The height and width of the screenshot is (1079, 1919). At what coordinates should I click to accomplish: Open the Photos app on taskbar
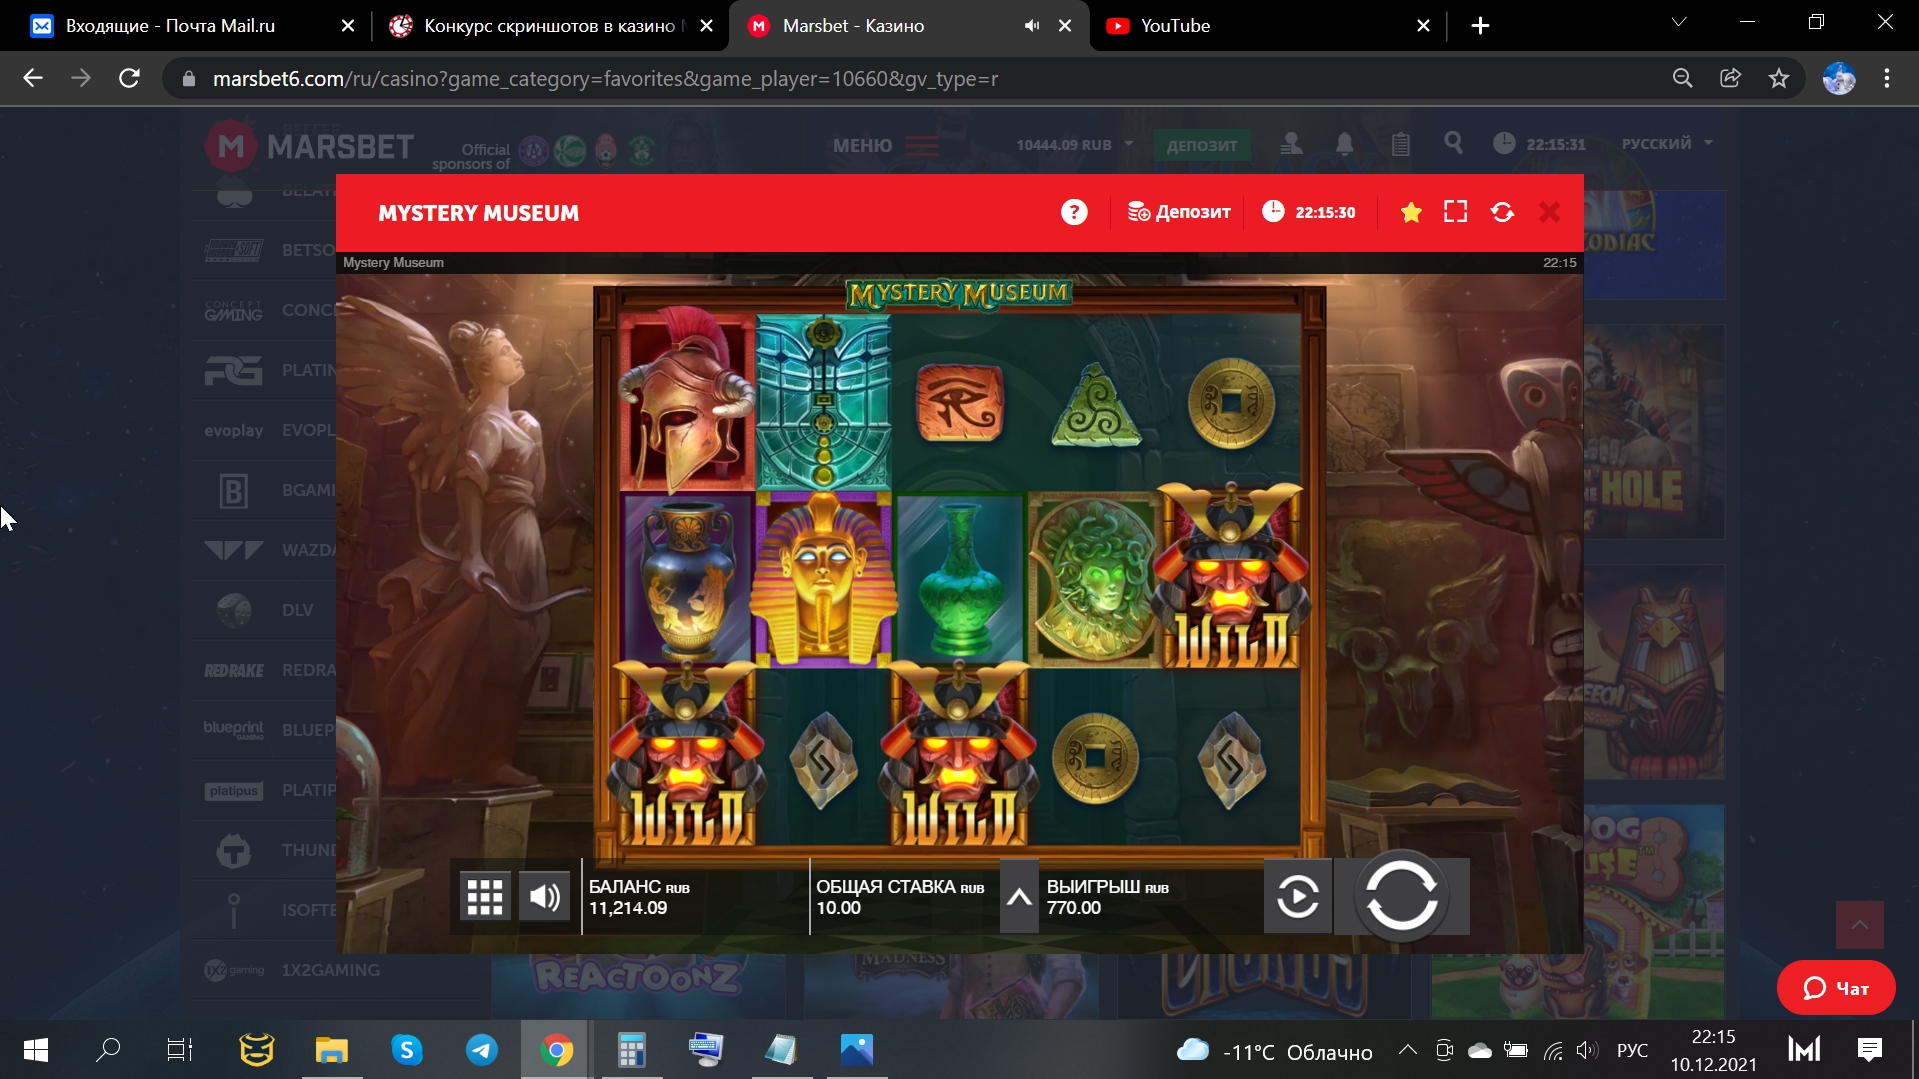point(857,1050)
